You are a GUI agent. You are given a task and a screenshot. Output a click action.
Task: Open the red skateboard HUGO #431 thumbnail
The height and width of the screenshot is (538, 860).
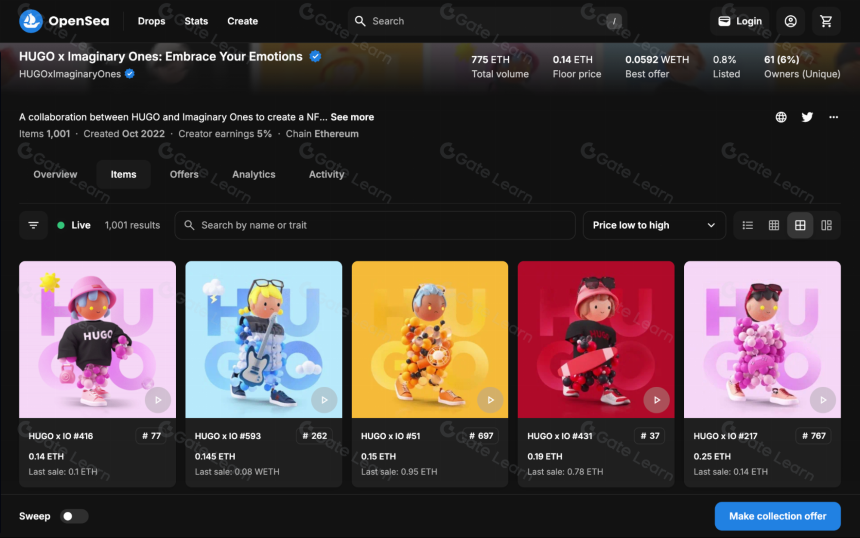pos(596,339)
